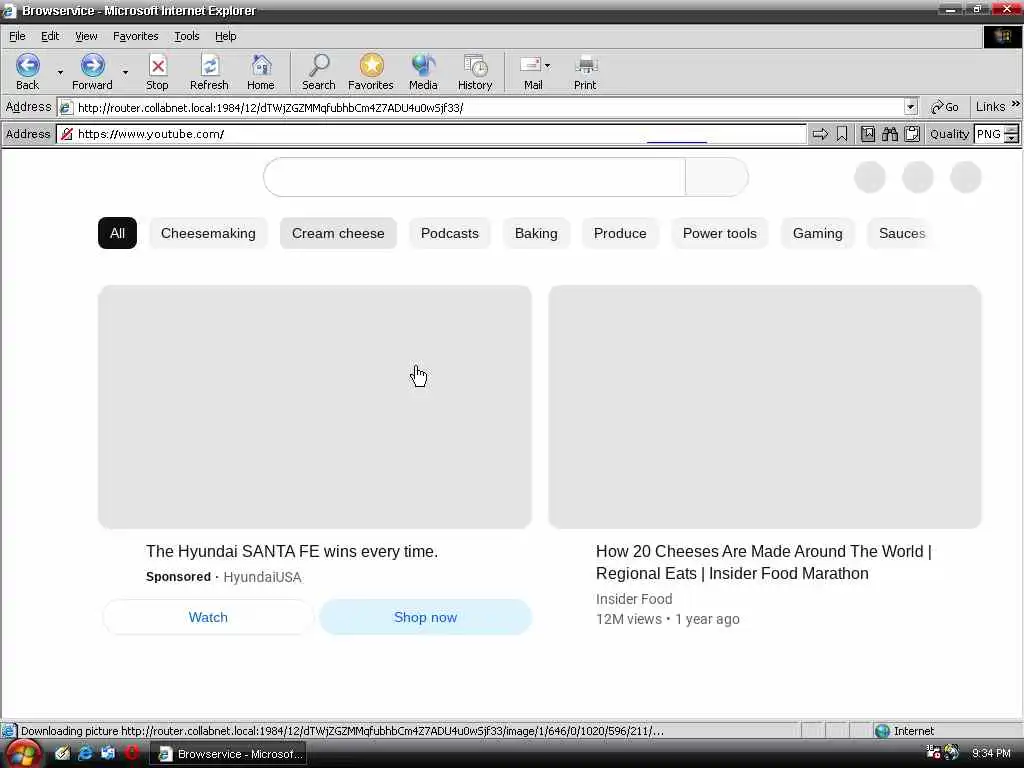Open the Back button history dropdown arrow
The height and width of the screenshot is (768, 1024).
pyautogui.click(x=60, y=72)
